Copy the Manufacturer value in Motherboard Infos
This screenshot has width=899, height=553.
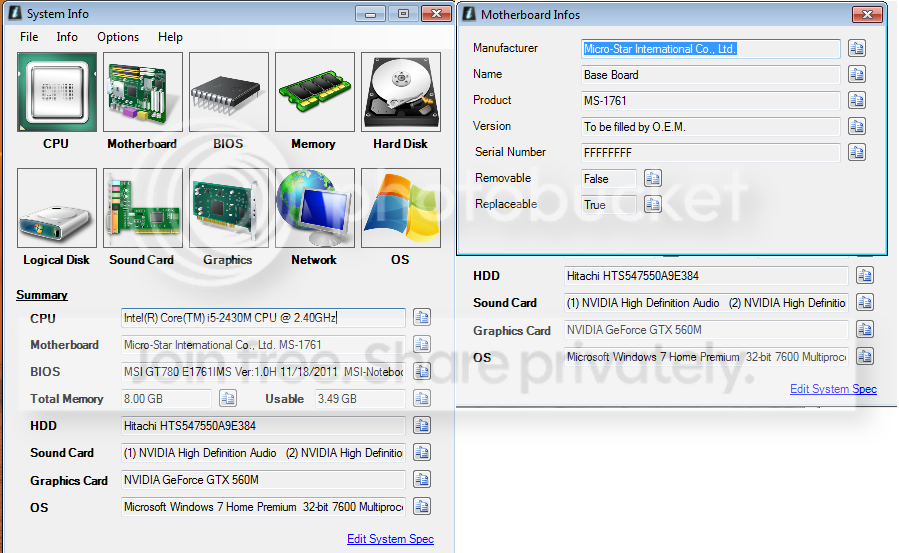(857, 49)
